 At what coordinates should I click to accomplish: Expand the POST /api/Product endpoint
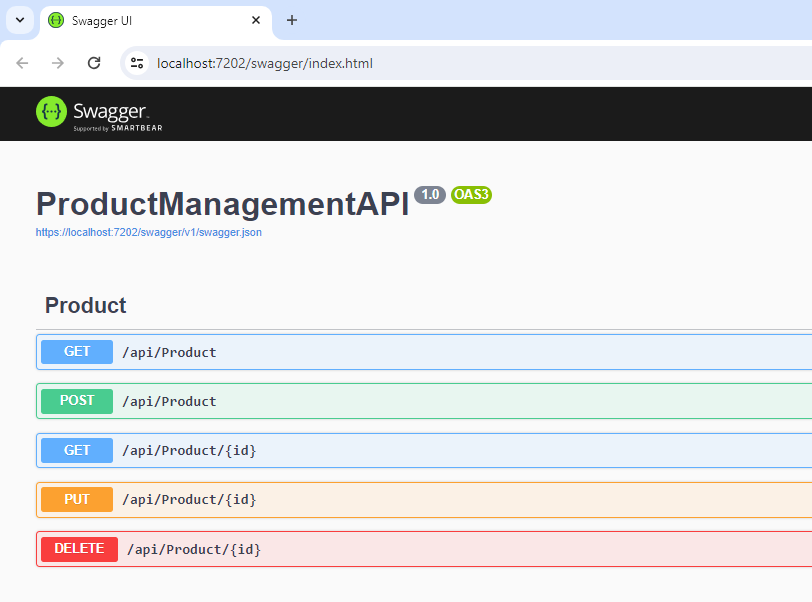pos(424,402)
